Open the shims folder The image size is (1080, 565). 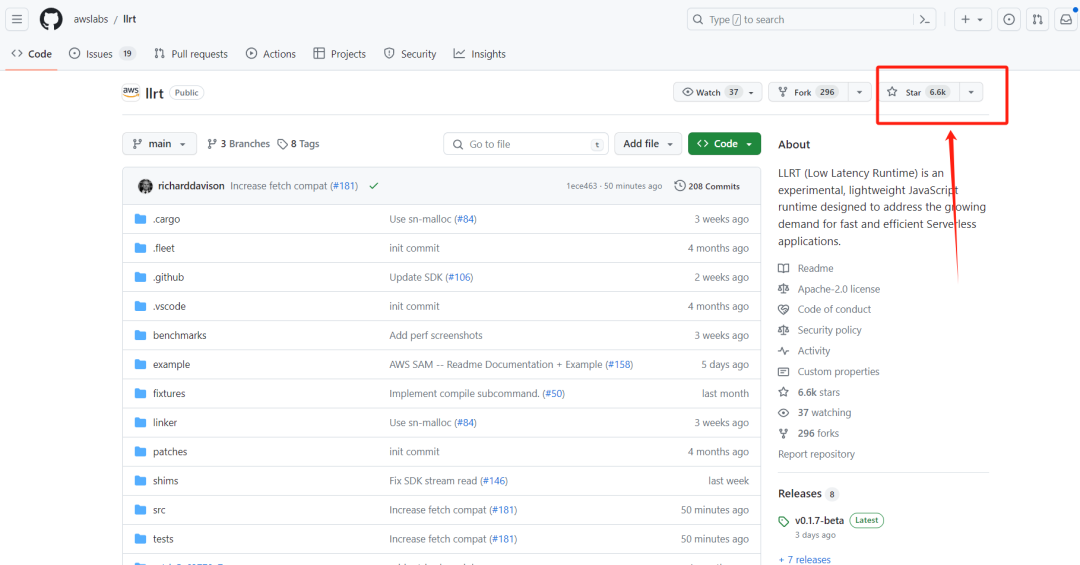pos(165,481)
